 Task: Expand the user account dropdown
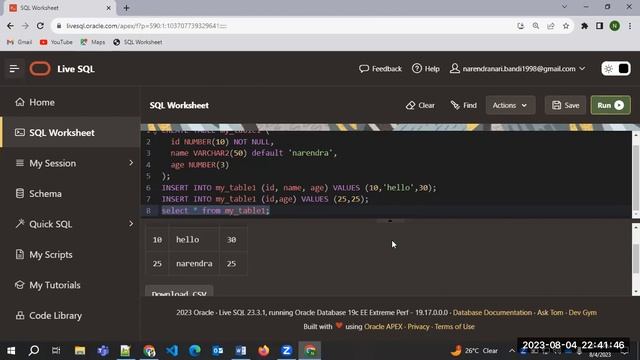pyautogui.click(x=518, y=69)
